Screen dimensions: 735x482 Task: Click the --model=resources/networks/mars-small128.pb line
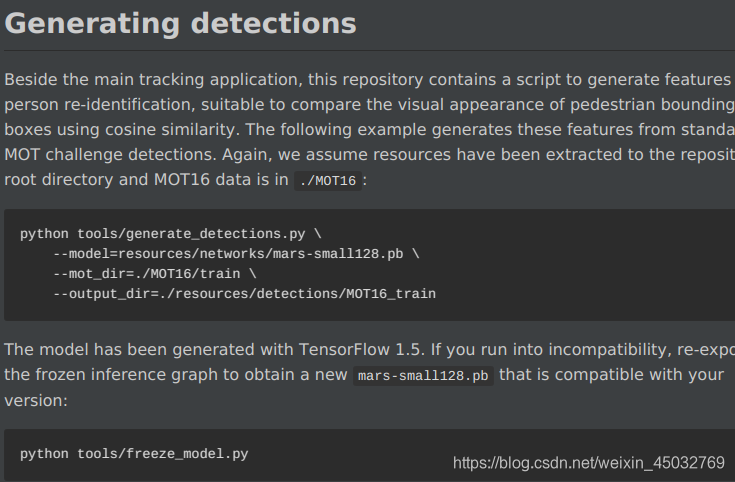pos(236,254)
